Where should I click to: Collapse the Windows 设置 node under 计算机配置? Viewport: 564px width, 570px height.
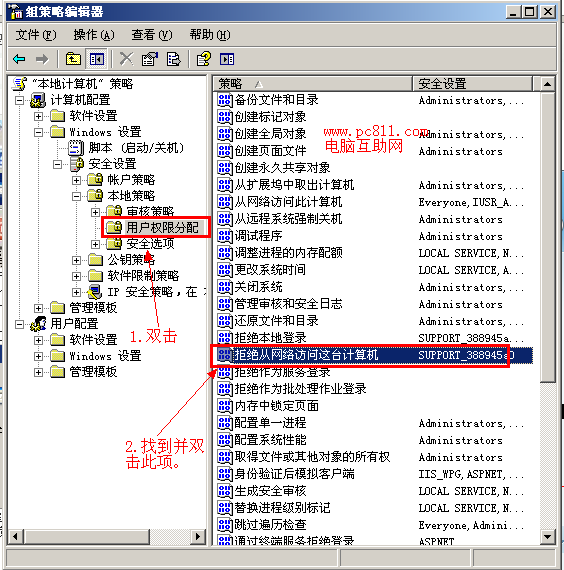click(x=38, y=132)
